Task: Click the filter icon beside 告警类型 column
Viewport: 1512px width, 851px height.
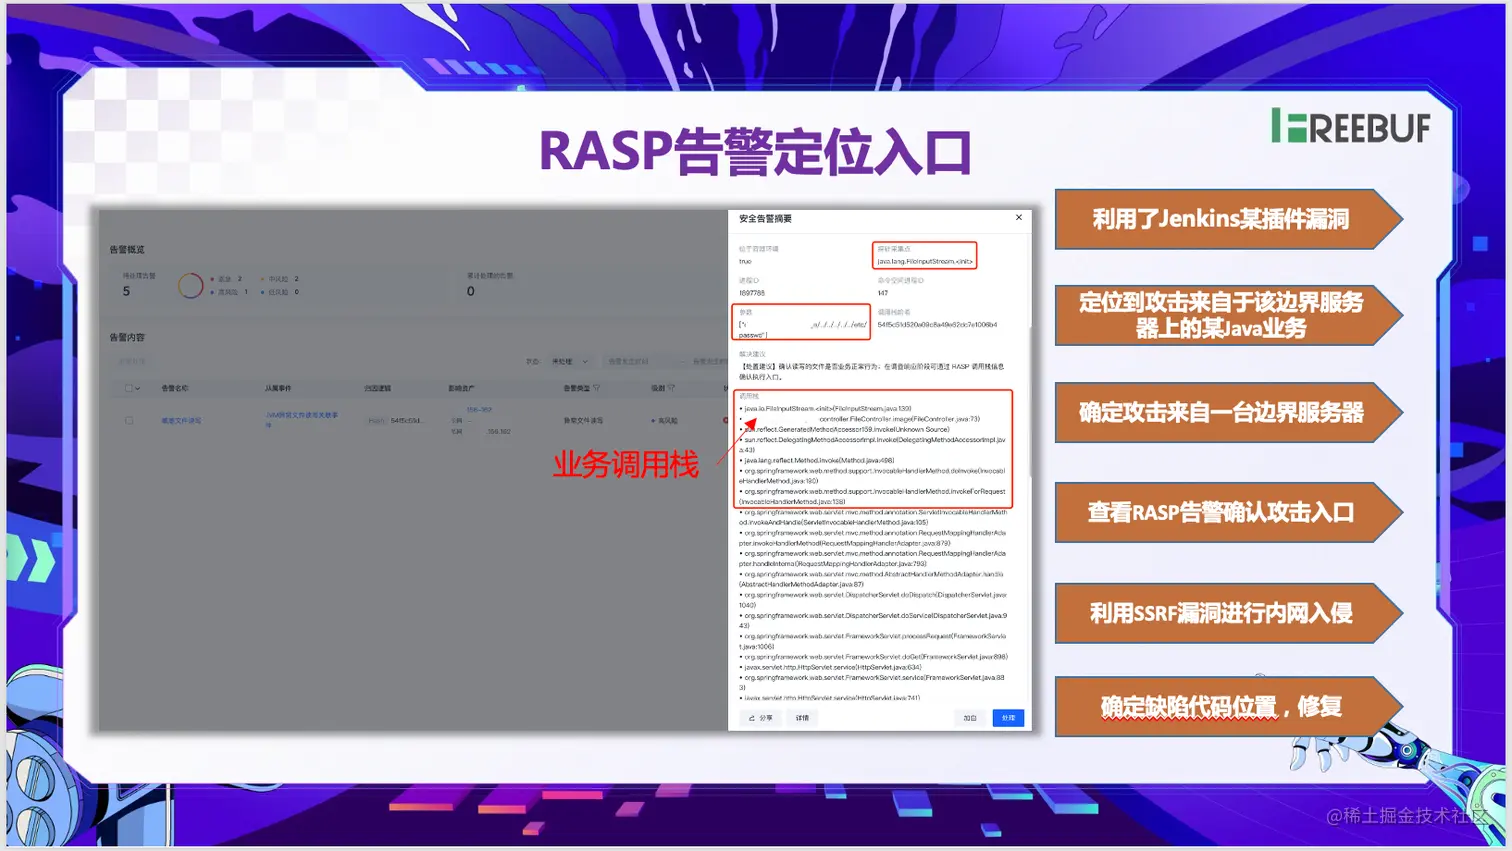Action: [x=597, y=388]
